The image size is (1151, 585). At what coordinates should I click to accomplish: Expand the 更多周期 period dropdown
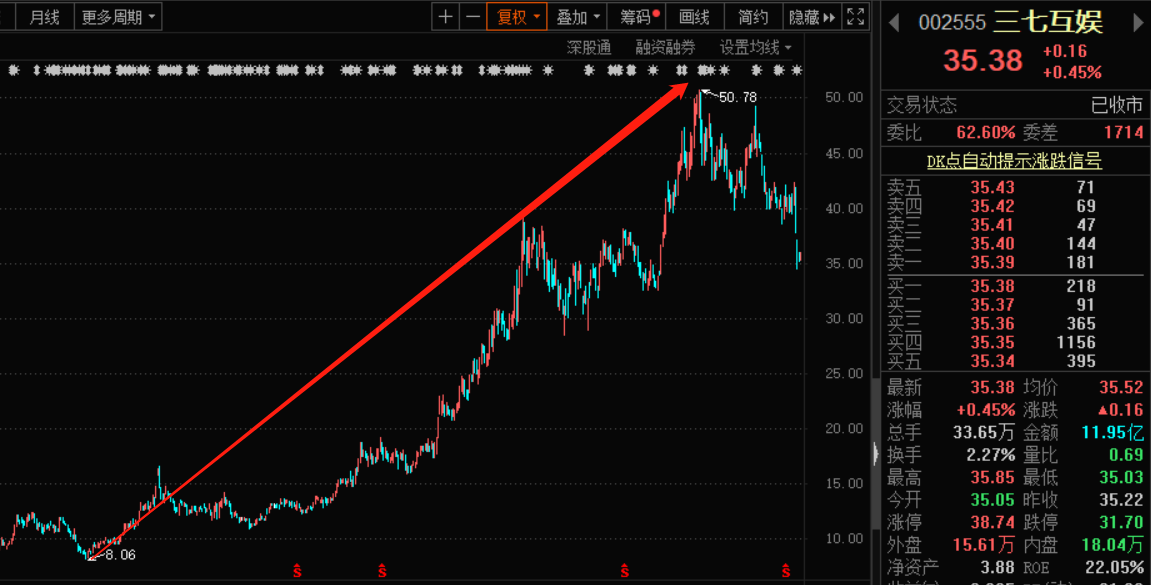tap(118, 17)
